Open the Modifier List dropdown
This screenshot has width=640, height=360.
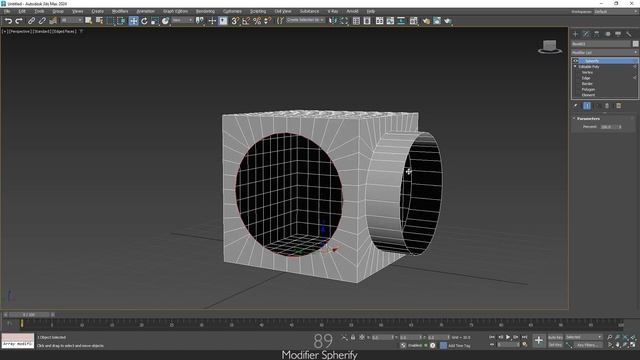604,53
